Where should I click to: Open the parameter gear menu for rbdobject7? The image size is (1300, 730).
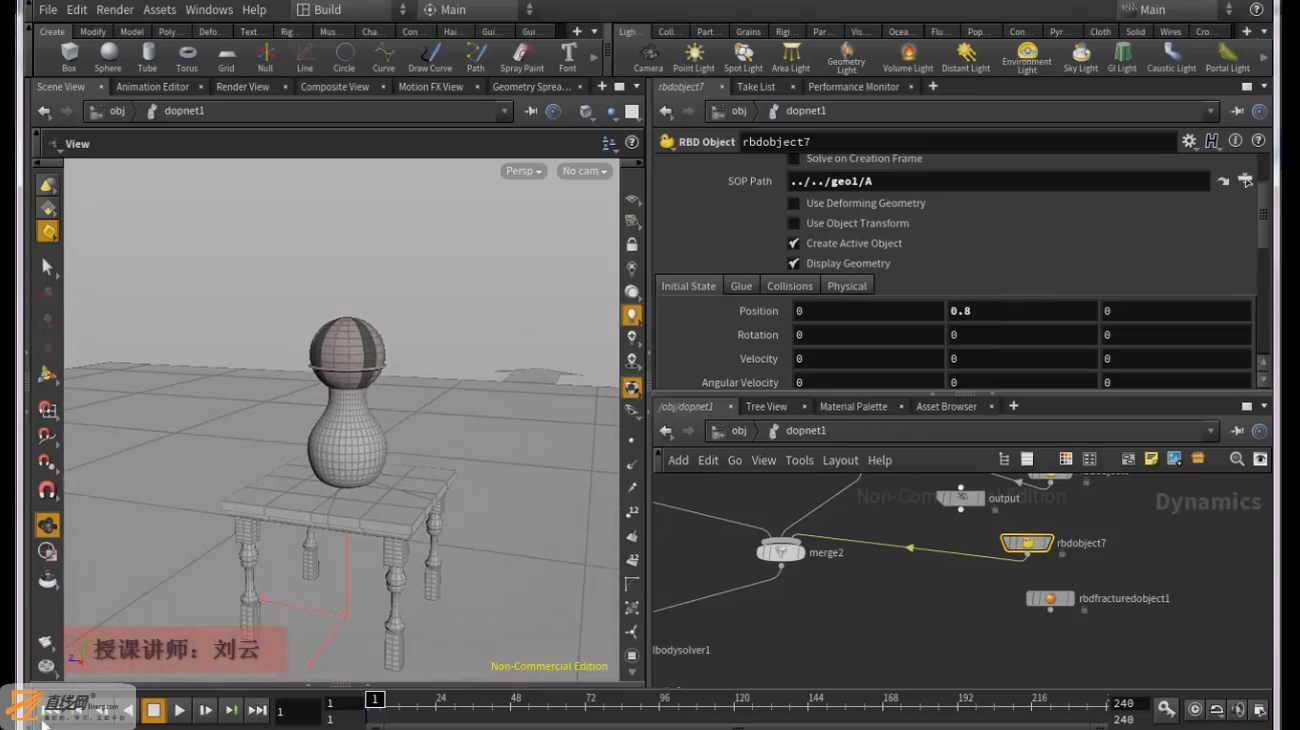[1189, 142]
